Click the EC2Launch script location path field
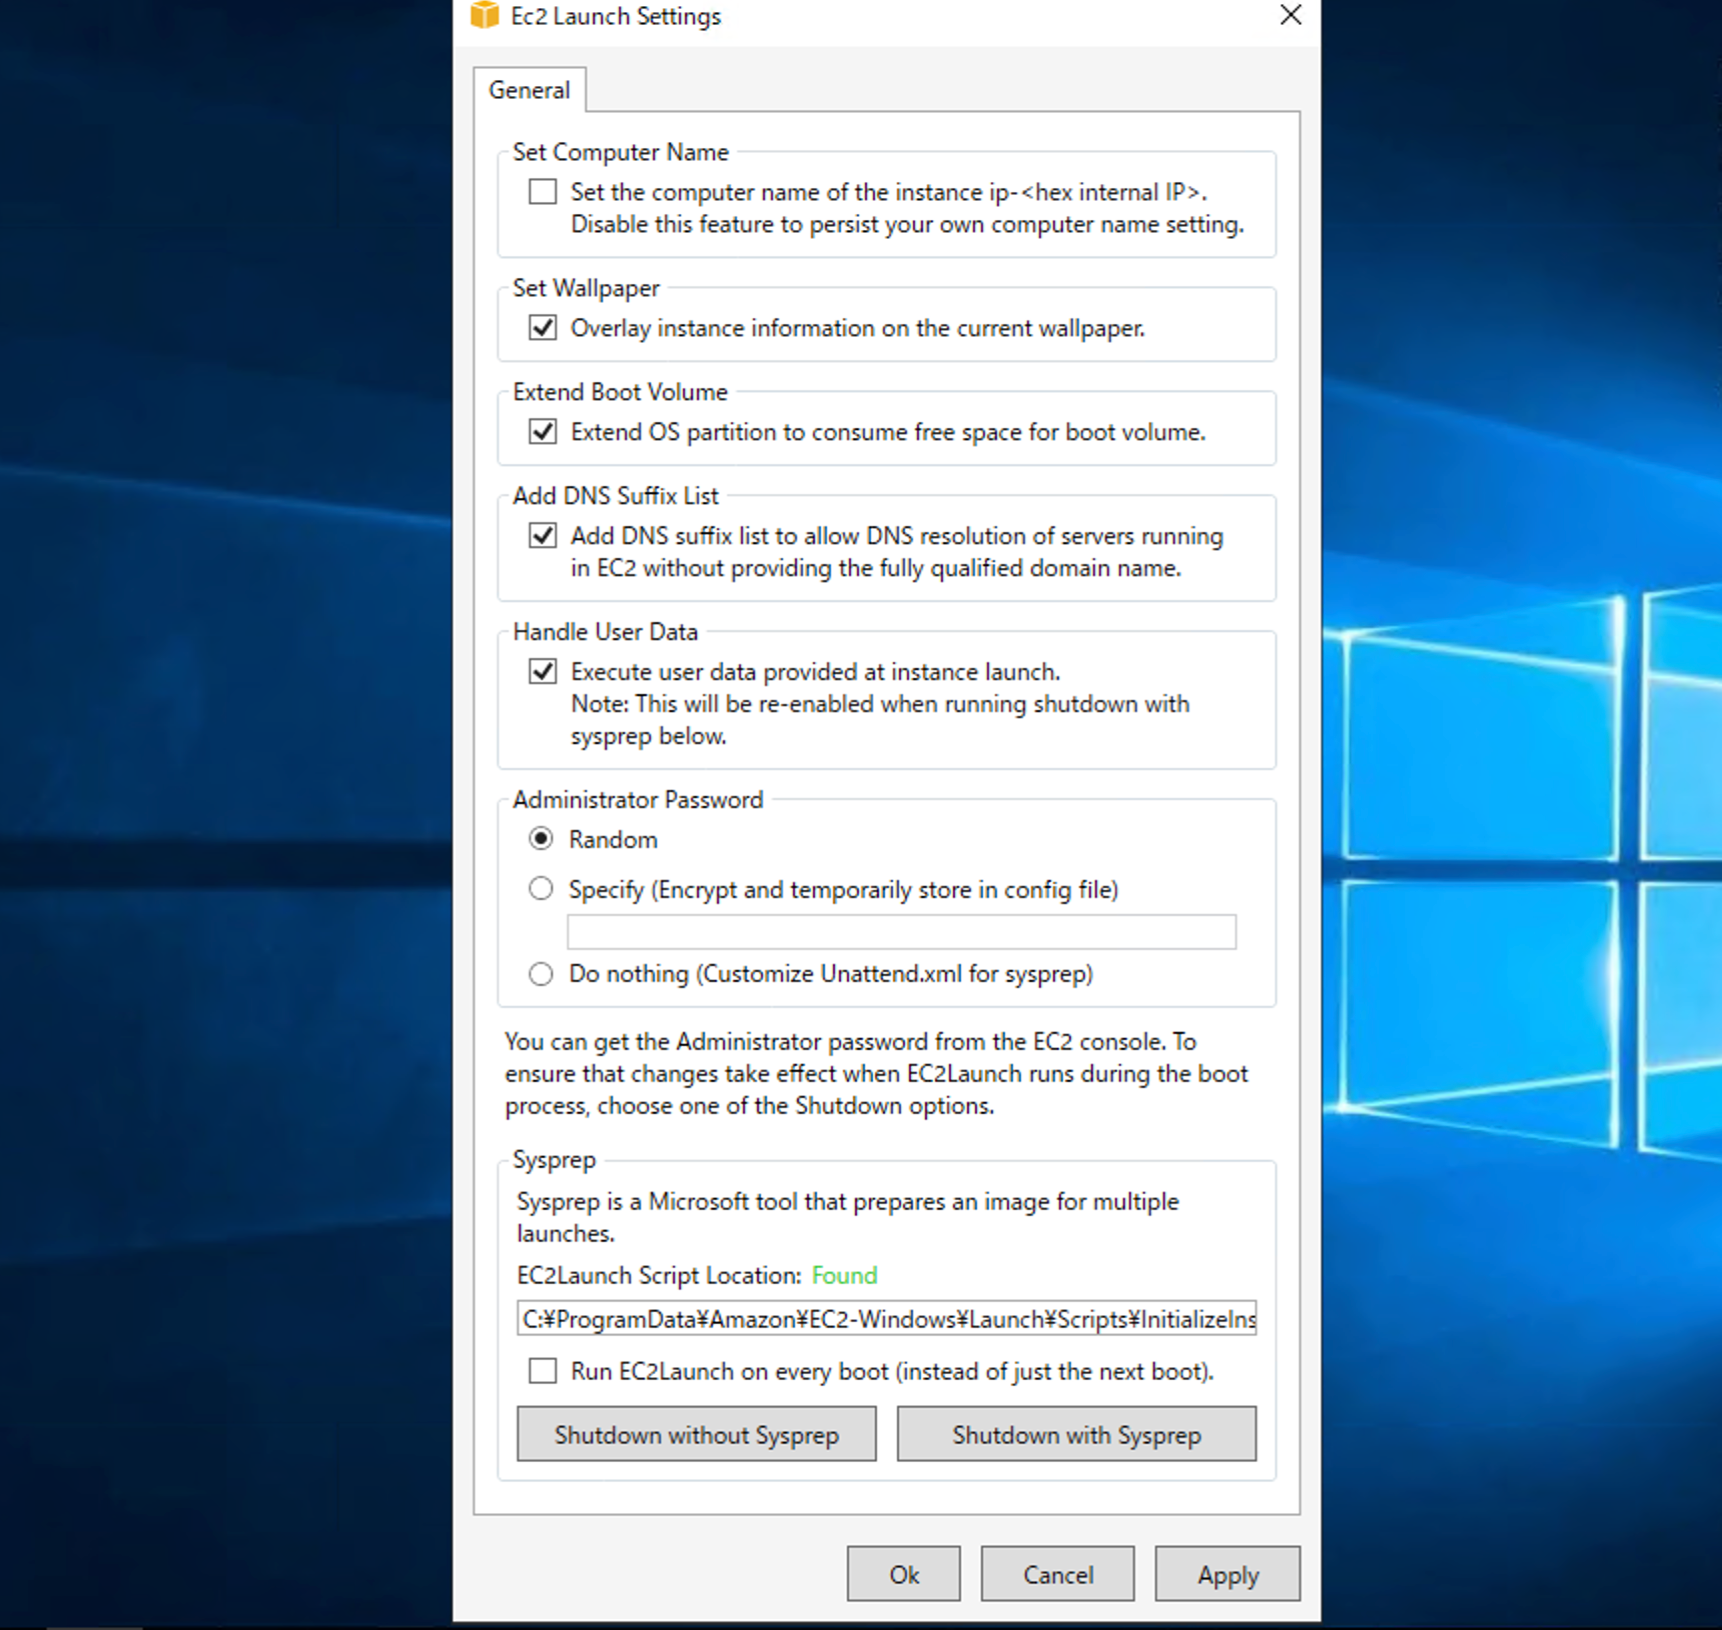 click(x=886, y=1319)
